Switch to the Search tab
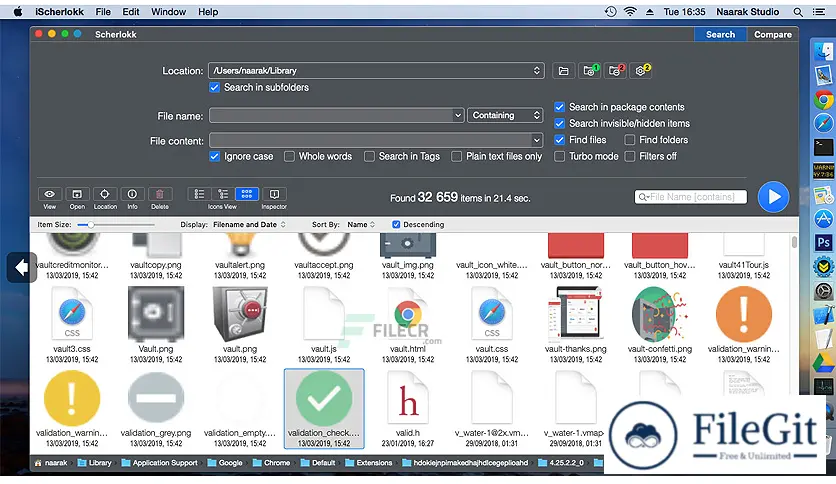836x484 pixels. pyautogui.click(x=720, y=35)
